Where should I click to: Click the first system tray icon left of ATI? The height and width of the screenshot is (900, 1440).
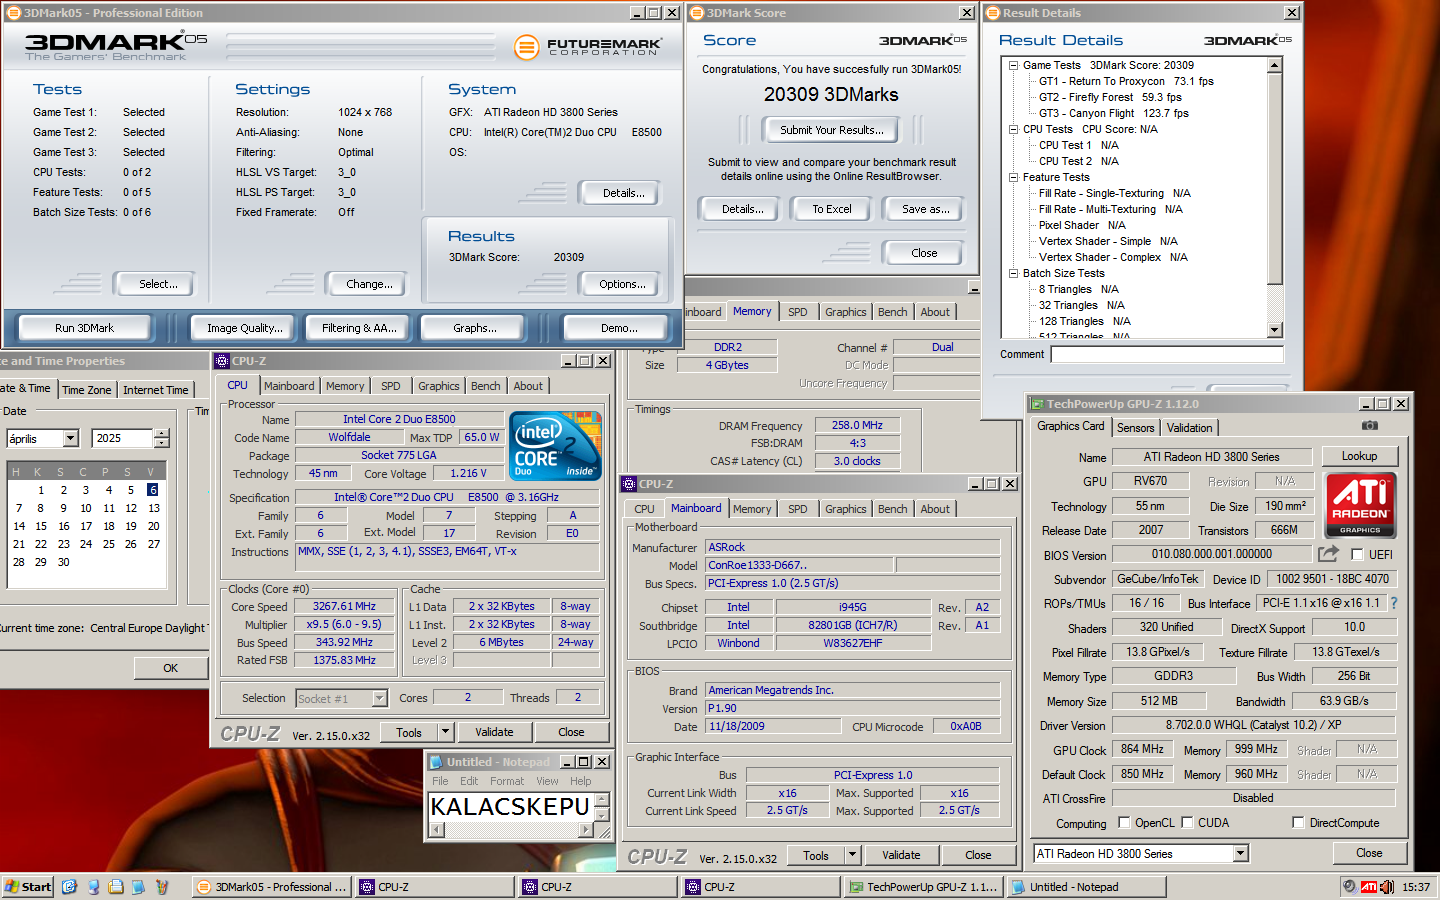(x=1350, y=887)
